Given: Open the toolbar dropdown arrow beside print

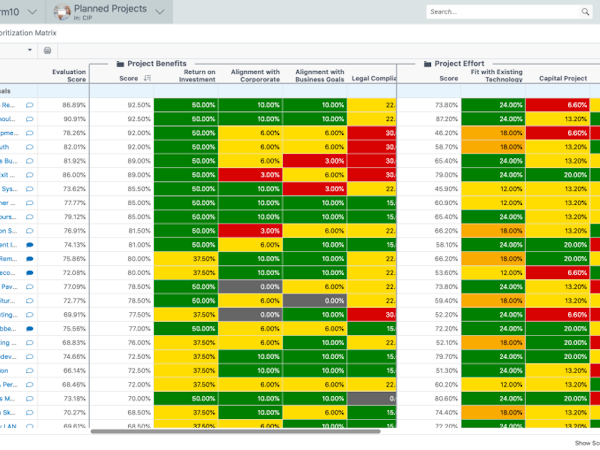Looking at the screenshot, I should (30, 50).
